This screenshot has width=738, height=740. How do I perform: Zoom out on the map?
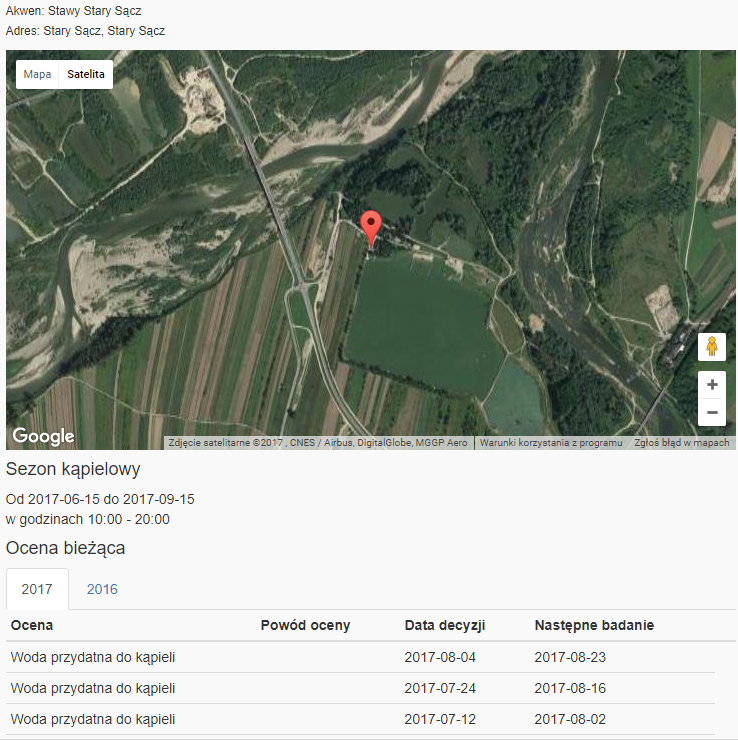712,412
